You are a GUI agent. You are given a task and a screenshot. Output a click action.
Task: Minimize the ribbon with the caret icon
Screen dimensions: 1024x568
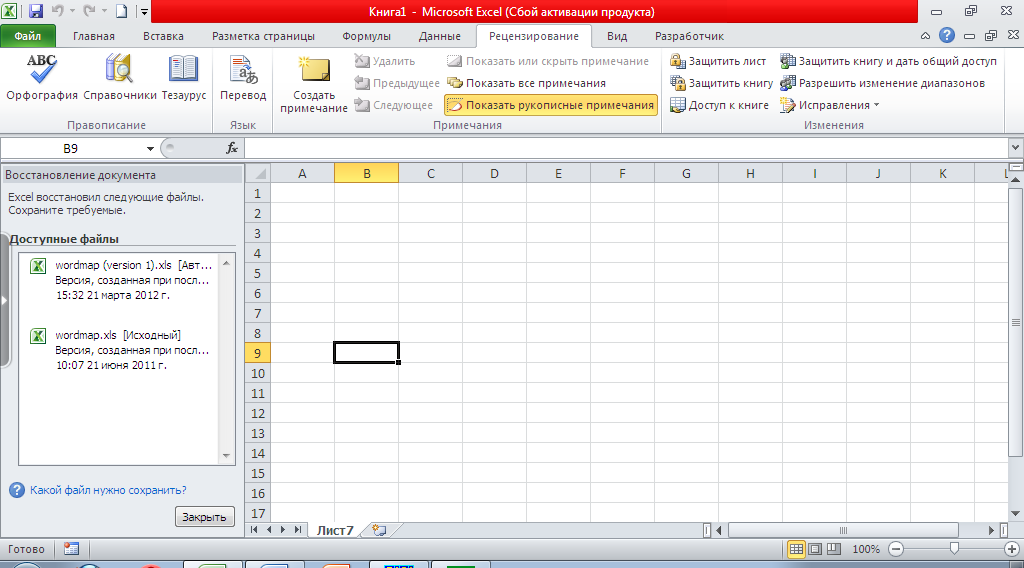[x=925, y=36]
